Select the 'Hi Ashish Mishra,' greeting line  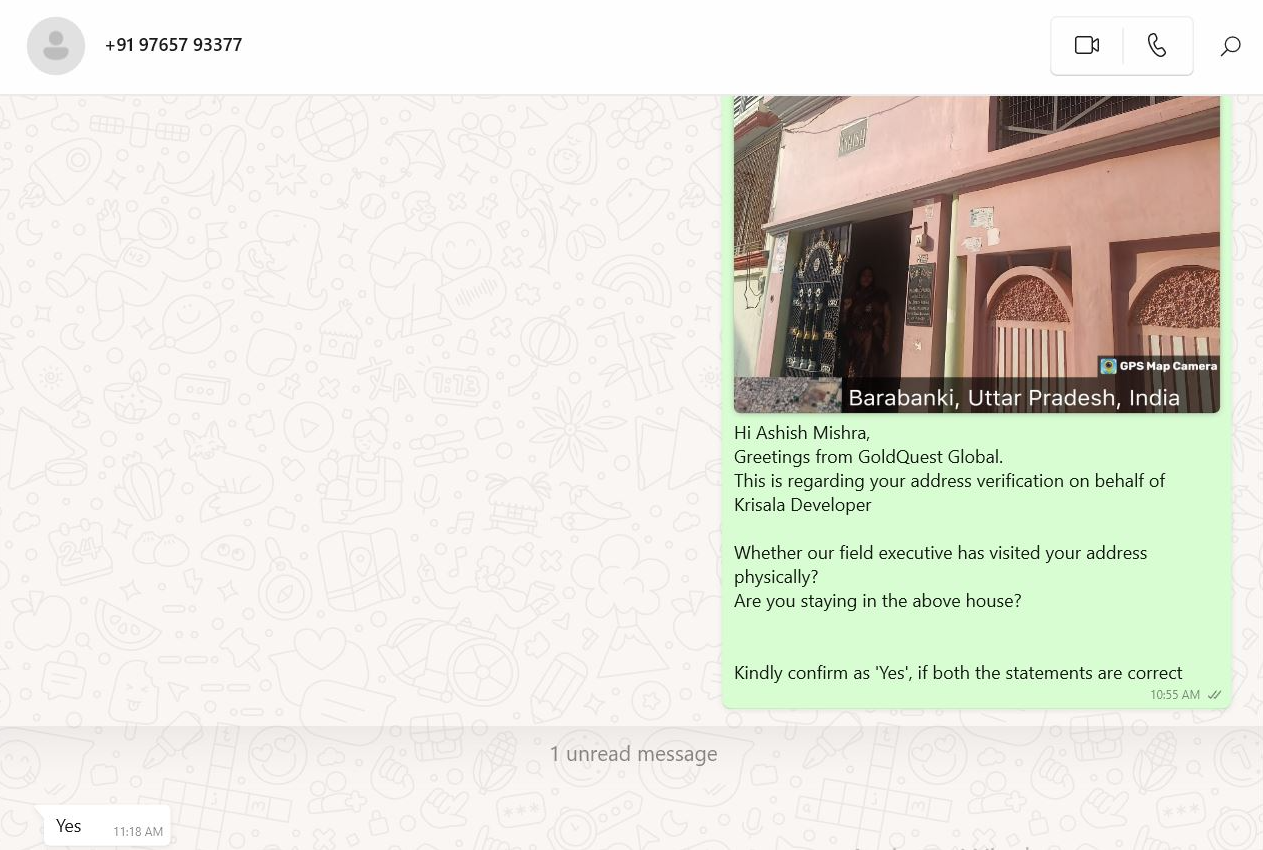(802, 433)
